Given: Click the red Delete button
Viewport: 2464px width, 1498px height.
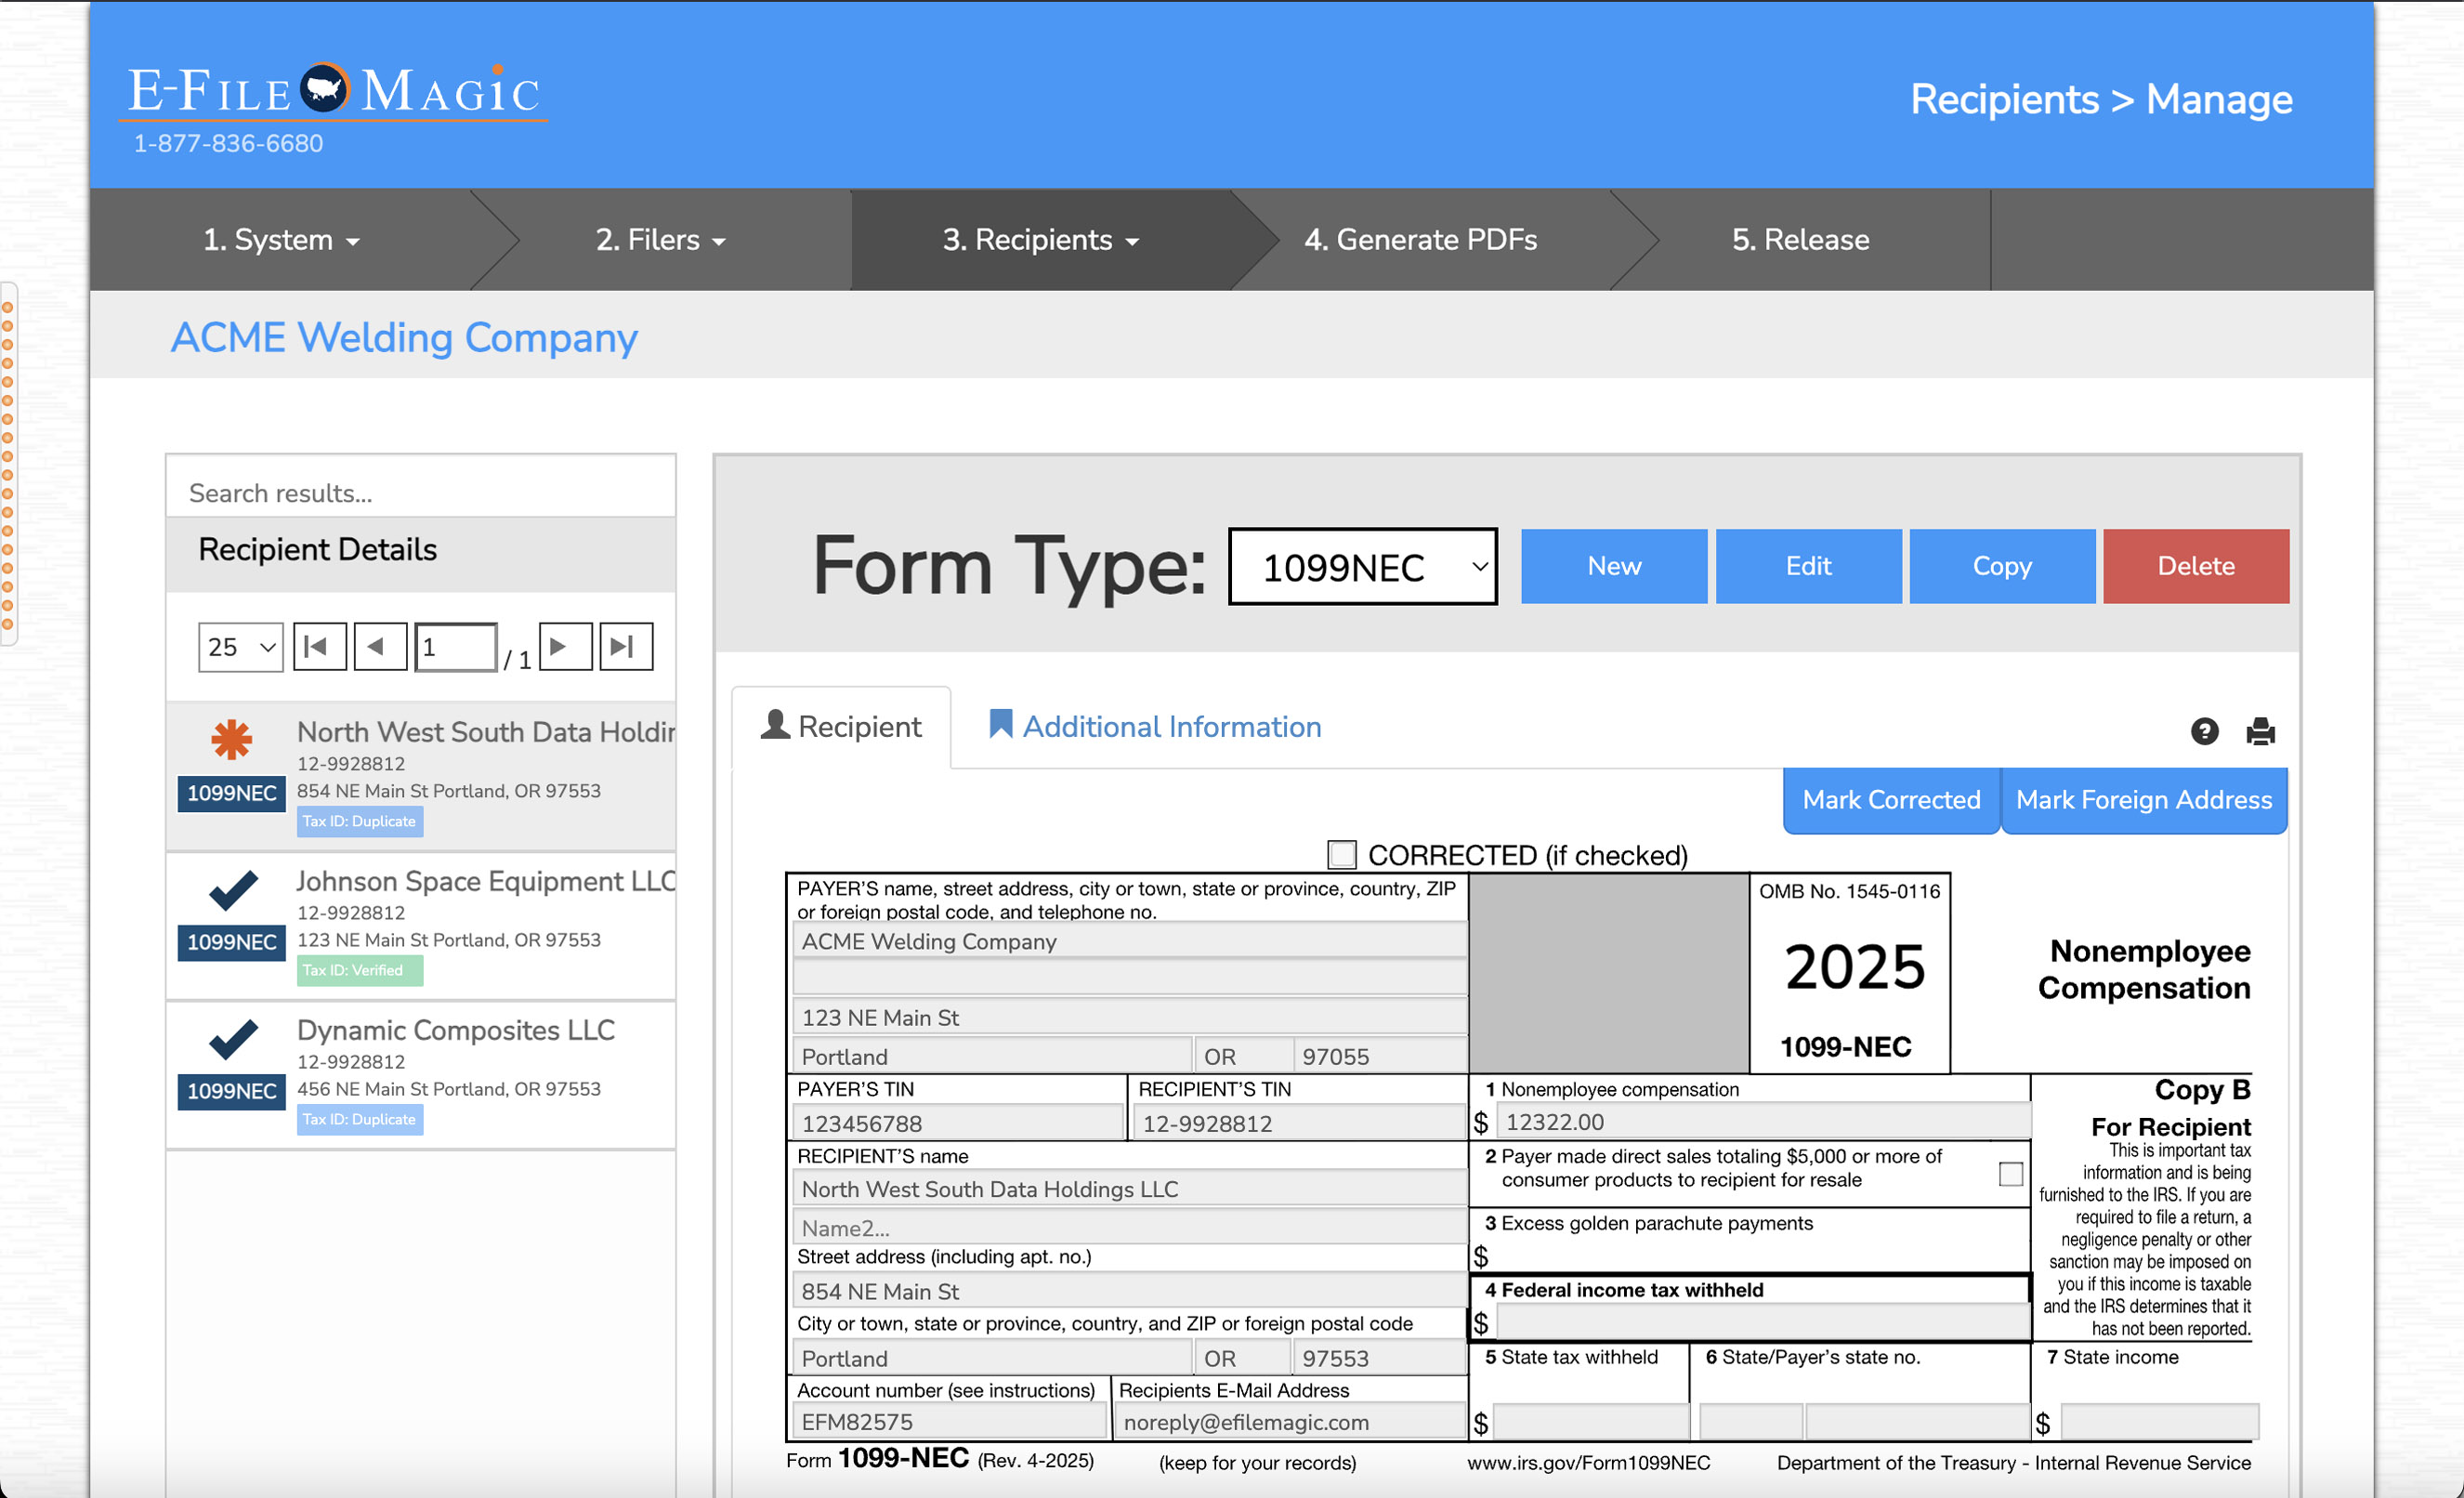Looking at the screenshot, I should [x=2195, y=566].
